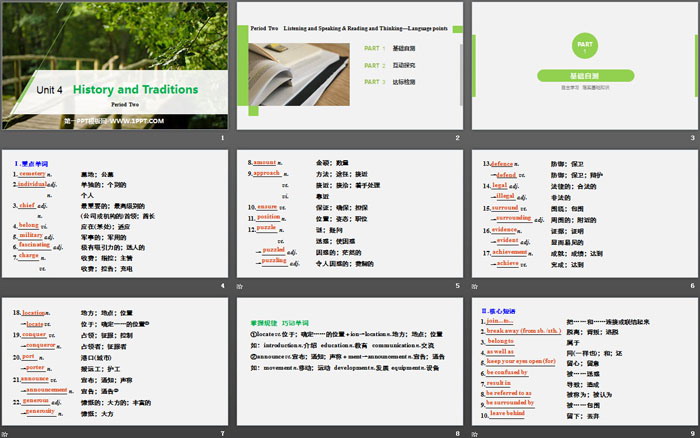
Task: Select slide 6 with vocabulary defence to achieve
Action: pyautogui.click(x=585, y=213)
